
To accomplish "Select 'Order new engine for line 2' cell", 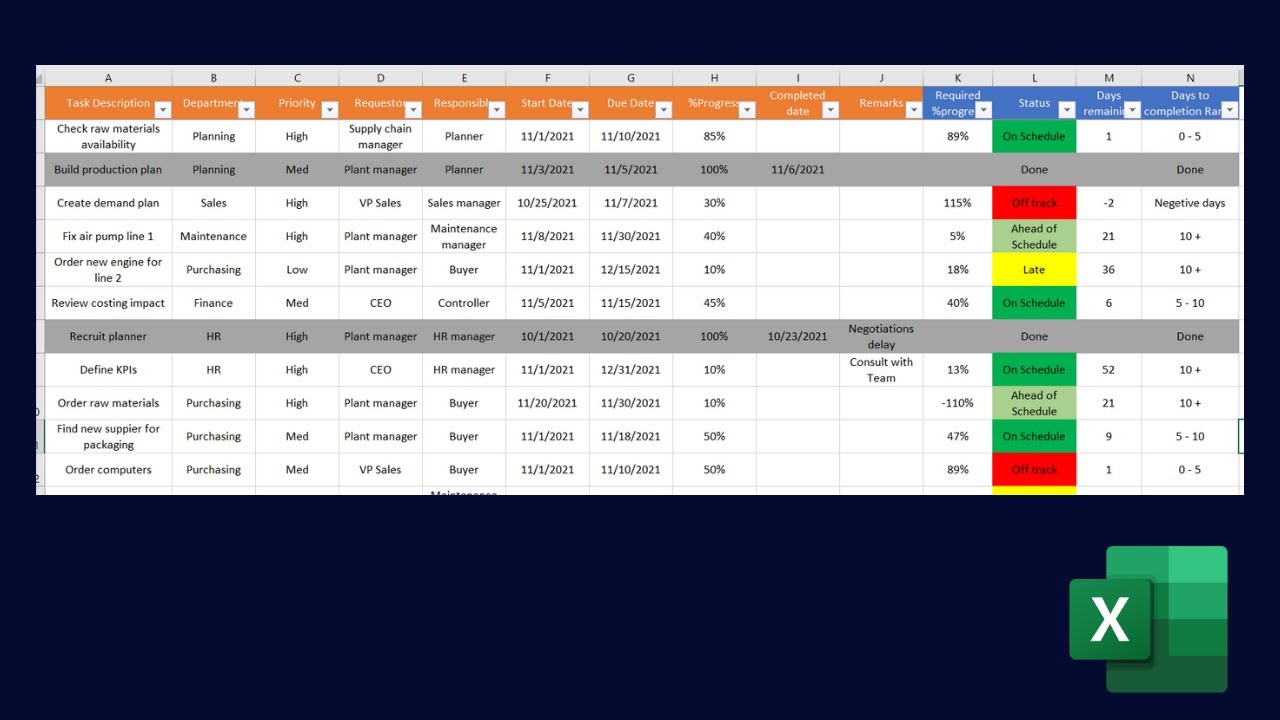I will (x=108, y=270).
